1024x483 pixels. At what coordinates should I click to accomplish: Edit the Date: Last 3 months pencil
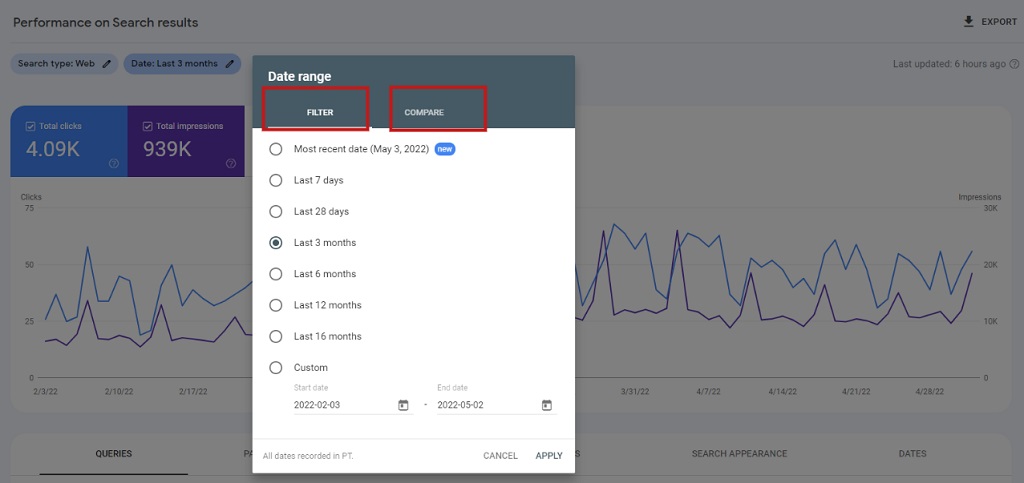click(x=229, y=64)
